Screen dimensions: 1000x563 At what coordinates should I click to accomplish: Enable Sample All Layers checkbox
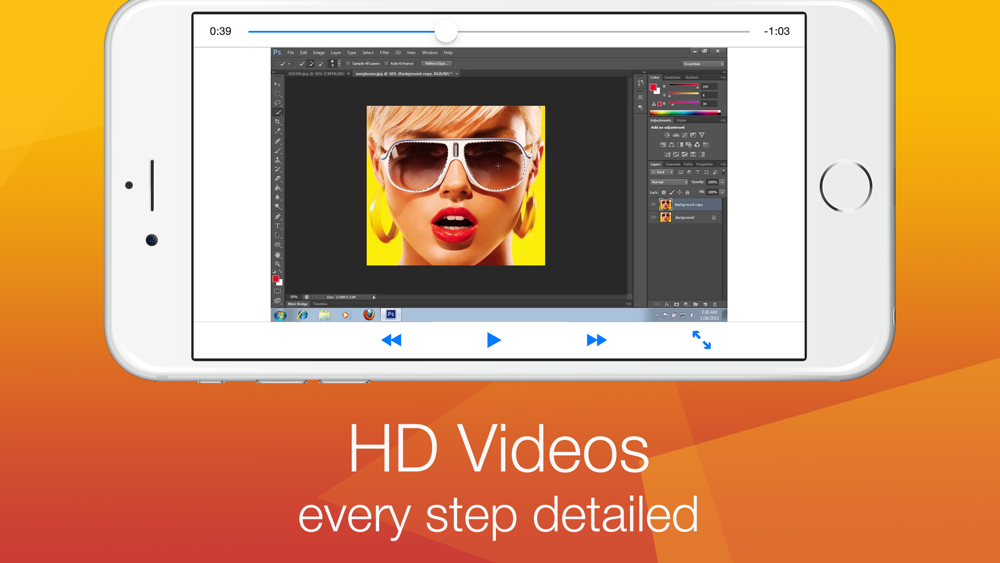click(348, 64)
